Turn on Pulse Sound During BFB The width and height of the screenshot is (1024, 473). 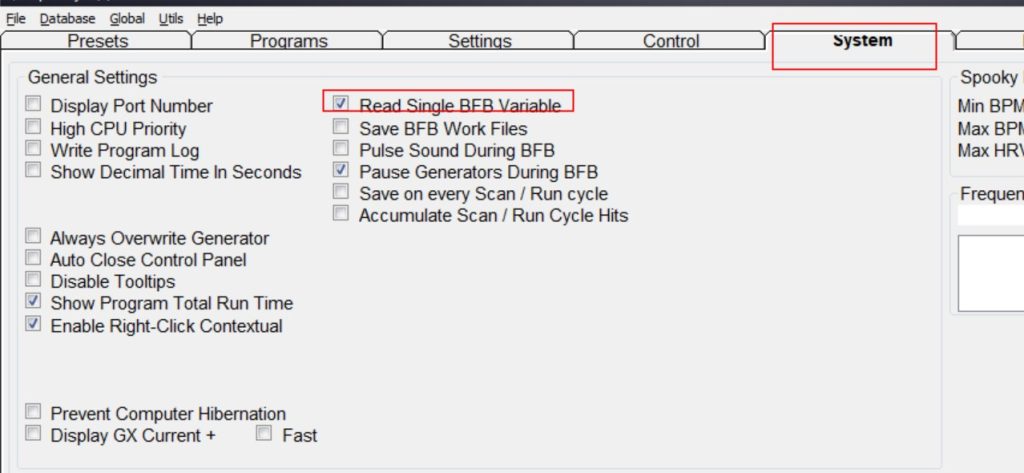[x=342, y=149]
